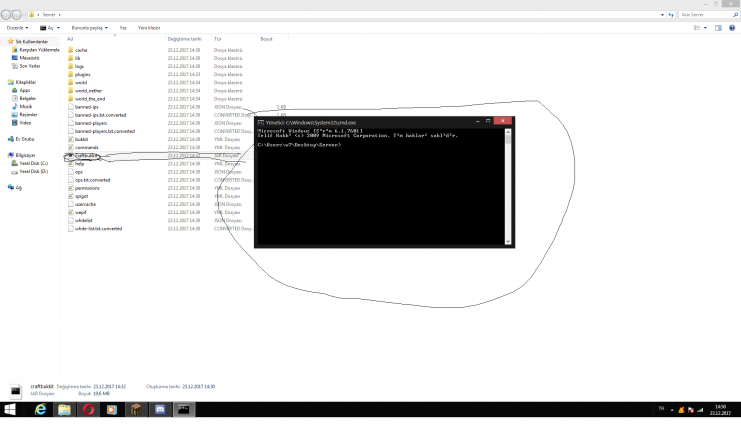Screen dimensions: 741x445
Task: Open Resimler library in sidebar
Action: click(x=28, y=114)
